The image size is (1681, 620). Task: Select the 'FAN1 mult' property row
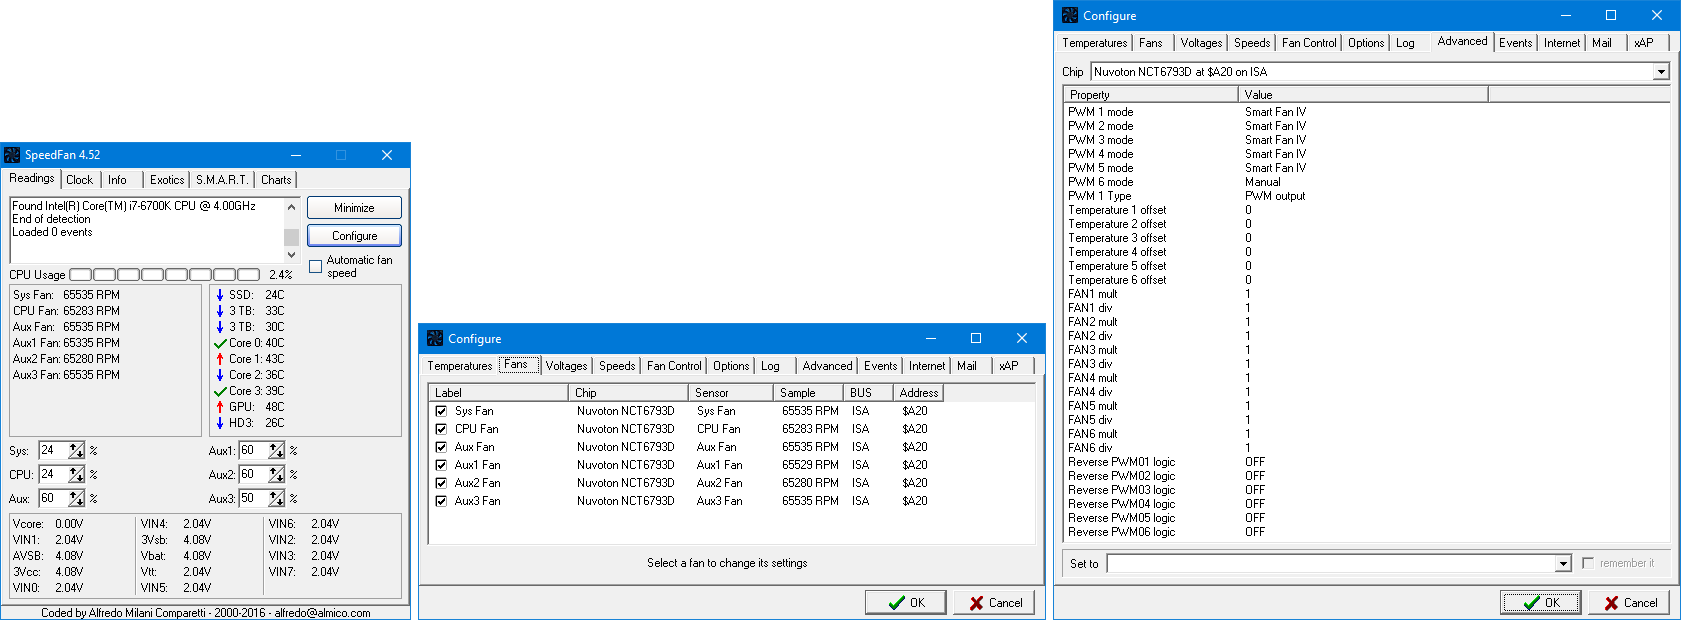(1366, 294)
